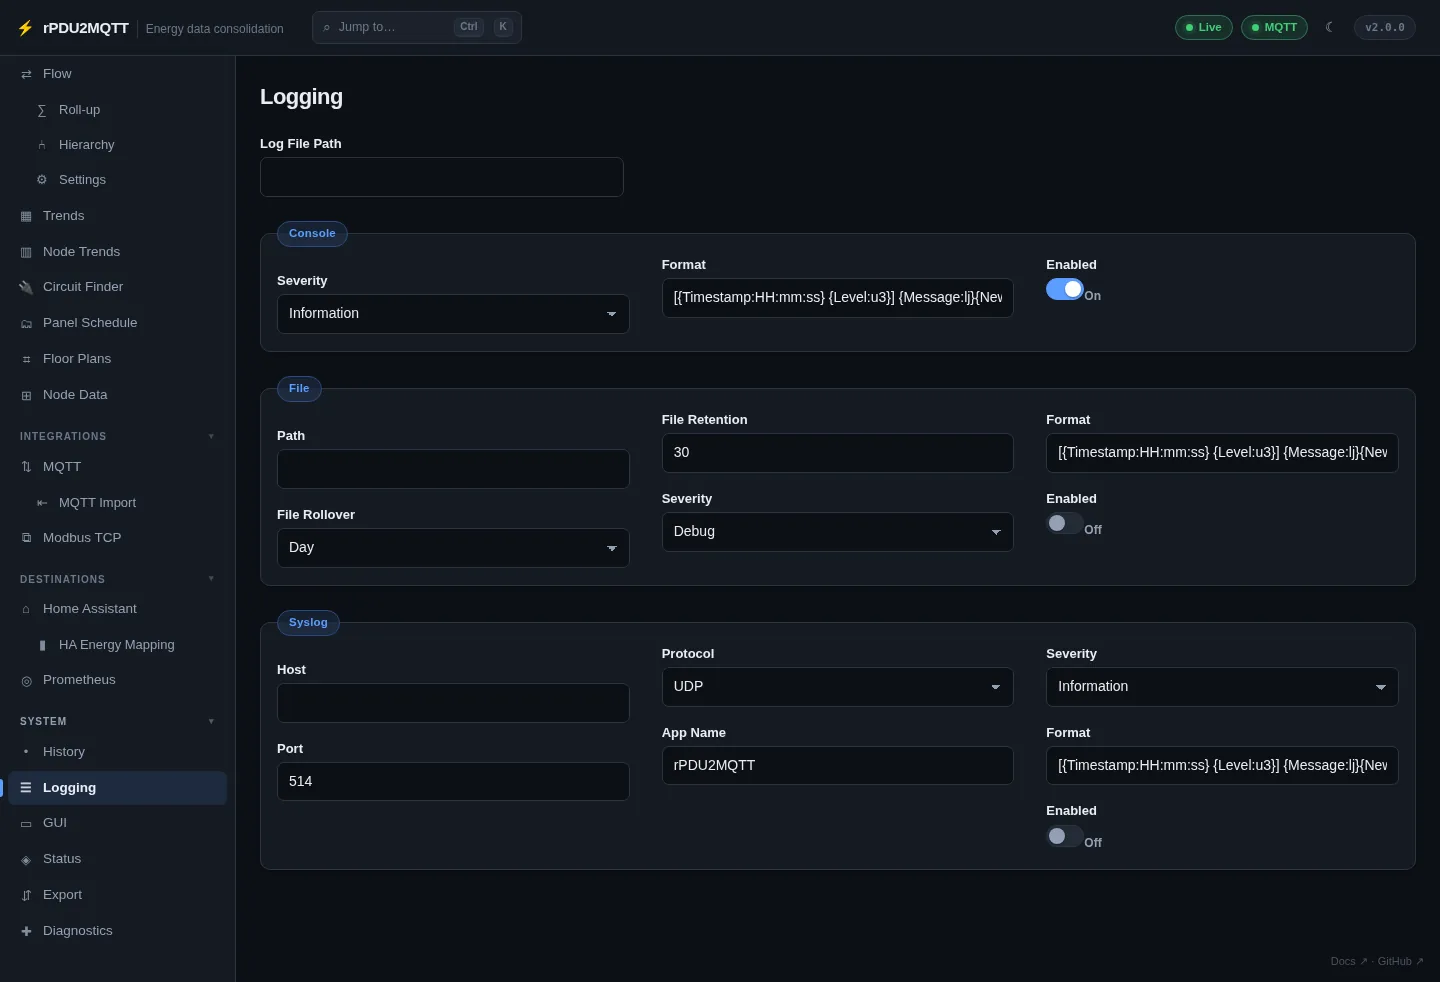The image size is (1440, 982).
Task: Click the MQTT status badge
Action: pyautogui.click(x=1274, y=27)
